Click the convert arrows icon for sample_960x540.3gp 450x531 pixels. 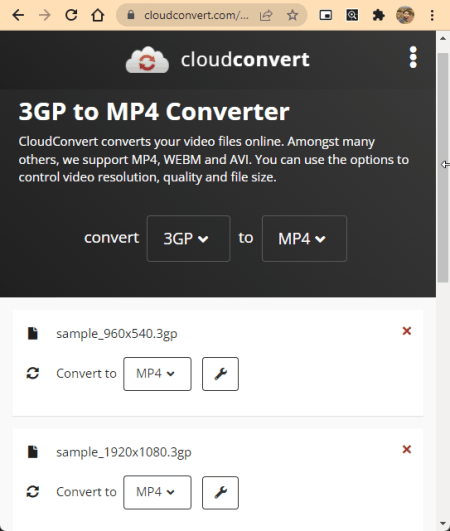click(33, 373)
